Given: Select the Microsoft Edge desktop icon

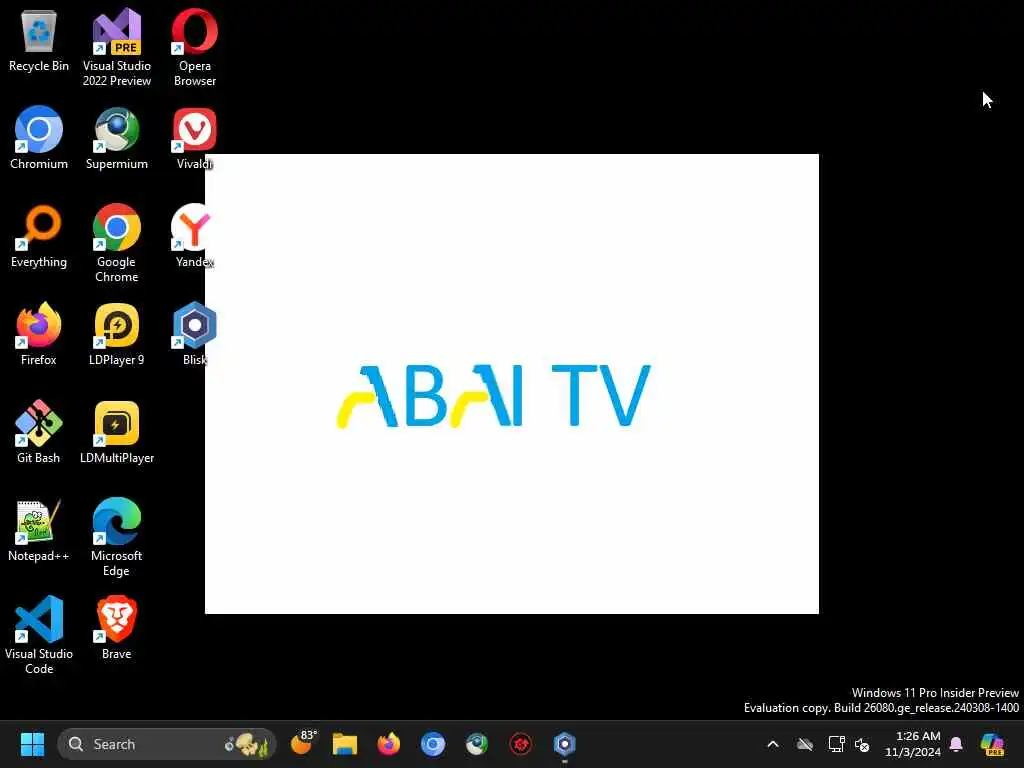Looking at the screenshot, I should click(x=117, y=537).
